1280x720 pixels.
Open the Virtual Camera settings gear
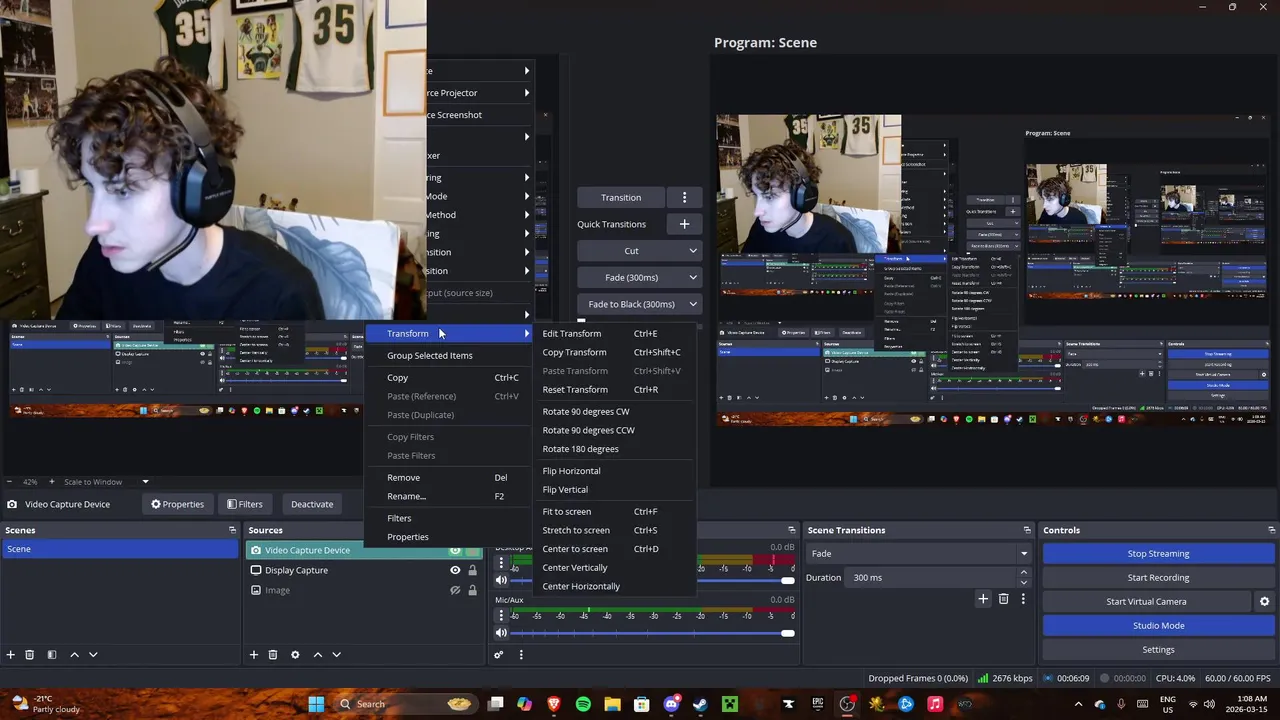pyautogui.click(x=1264, y=602)
